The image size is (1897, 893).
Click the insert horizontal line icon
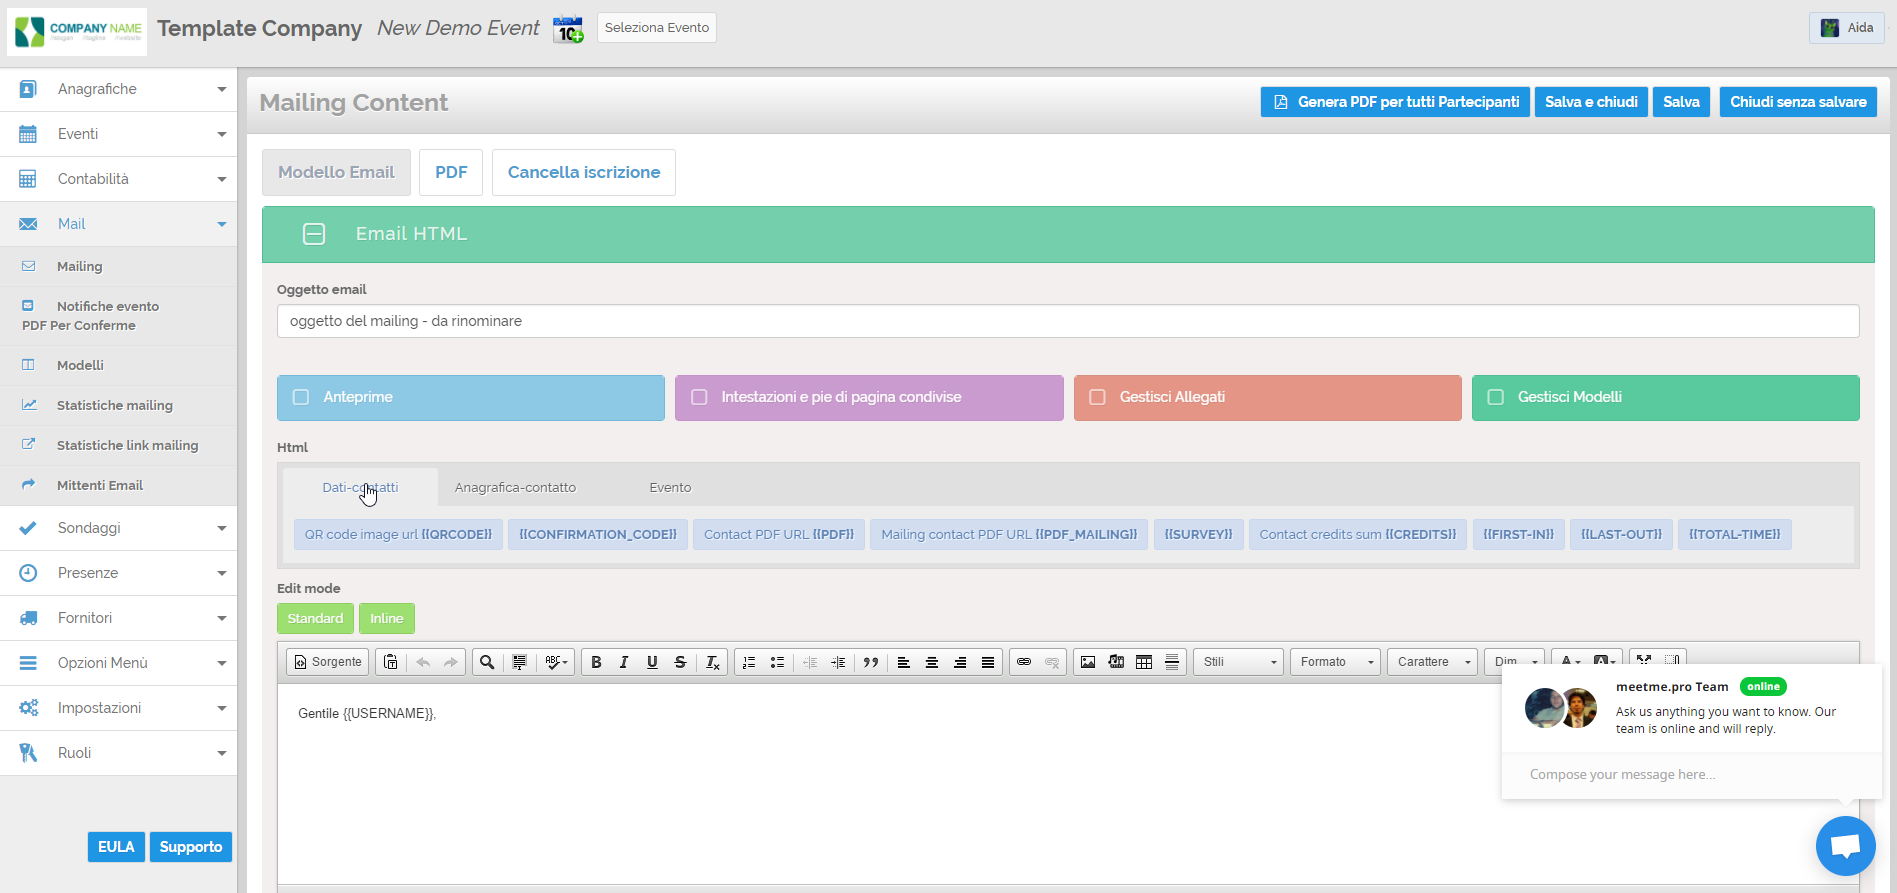(1172, 662)
